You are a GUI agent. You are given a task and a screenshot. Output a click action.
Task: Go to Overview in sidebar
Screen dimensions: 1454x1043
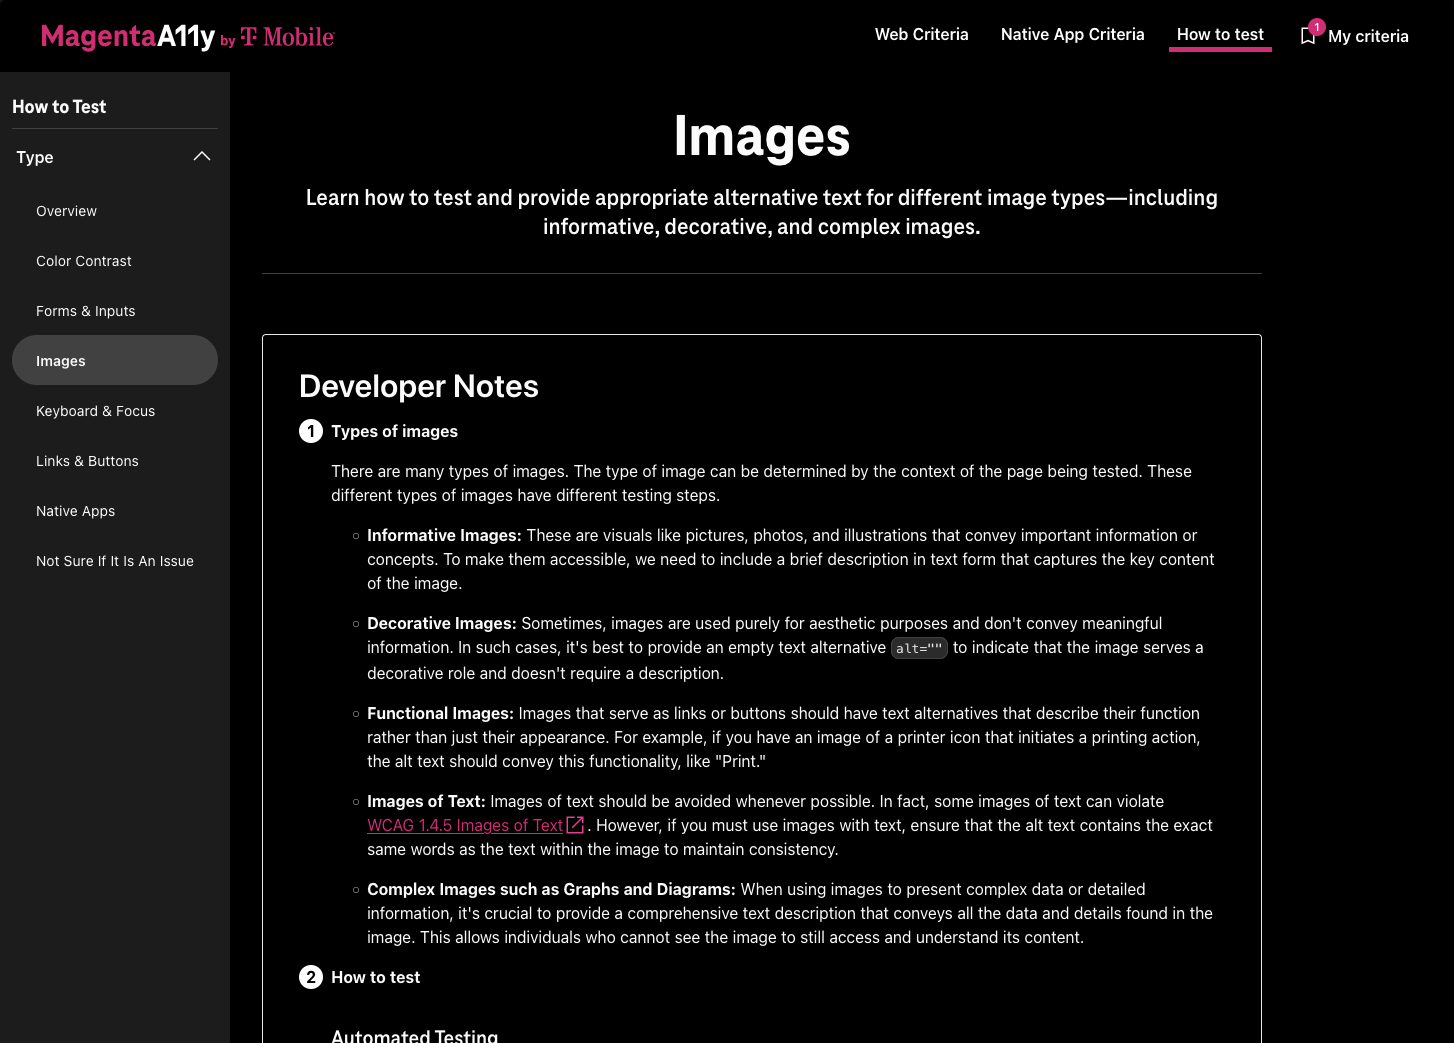point(115,211)
